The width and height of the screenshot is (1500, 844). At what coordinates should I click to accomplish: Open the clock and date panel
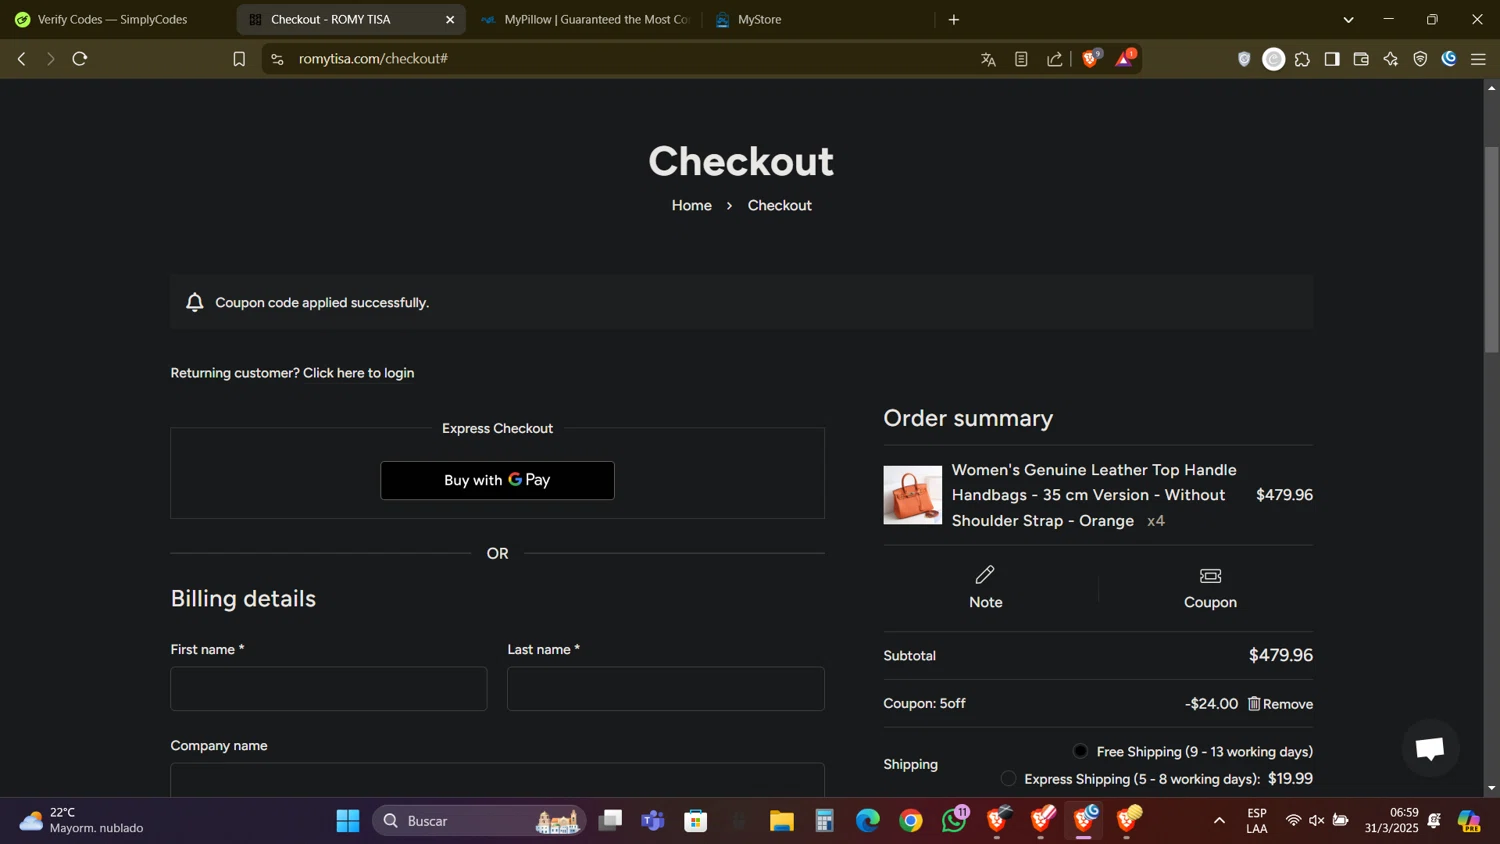click(x=1392, y=821)
